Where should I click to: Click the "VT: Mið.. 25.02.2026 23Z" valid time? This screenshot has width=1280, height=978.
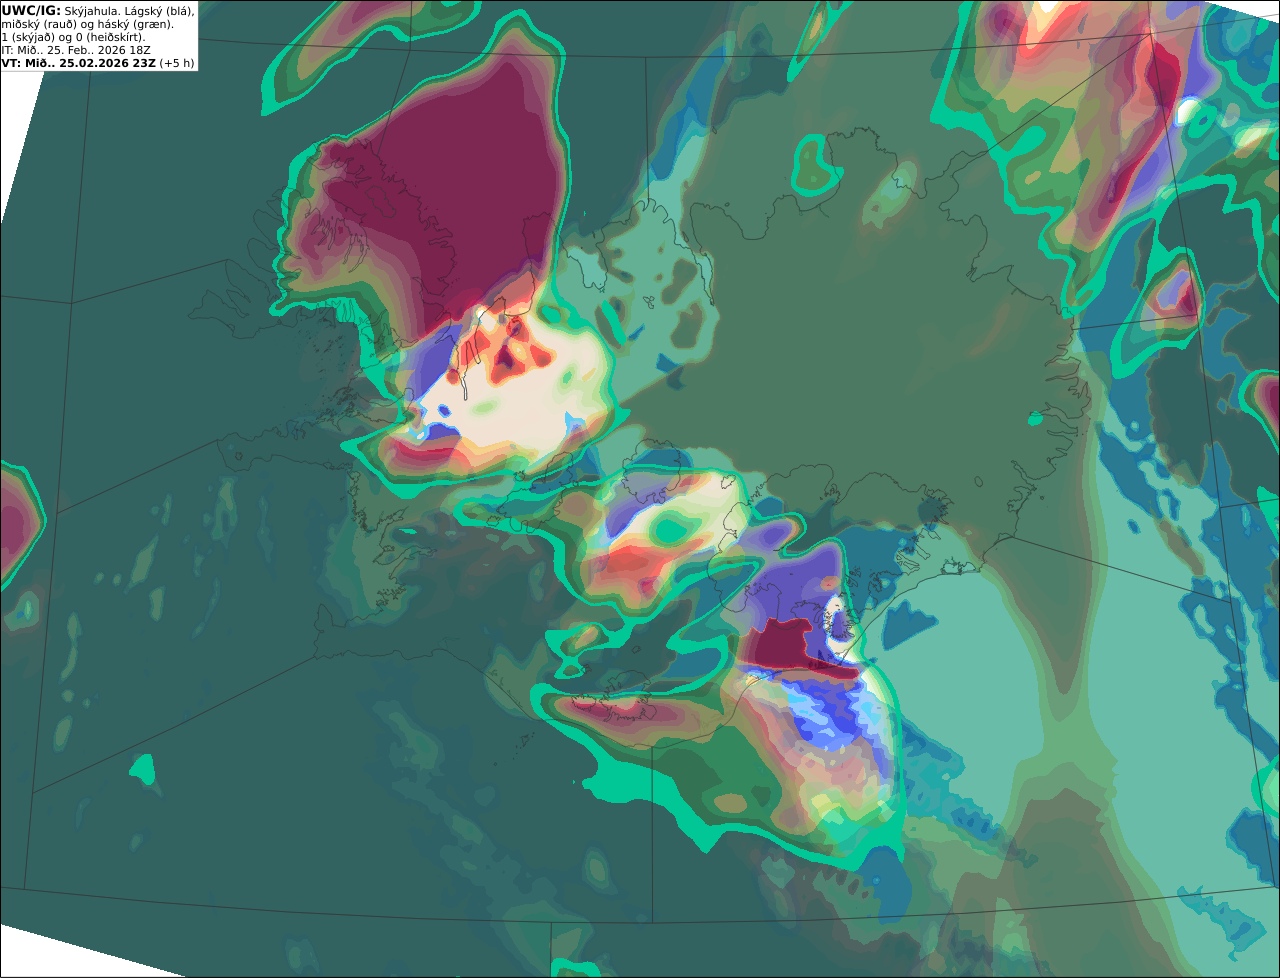[x=78, y=63]
